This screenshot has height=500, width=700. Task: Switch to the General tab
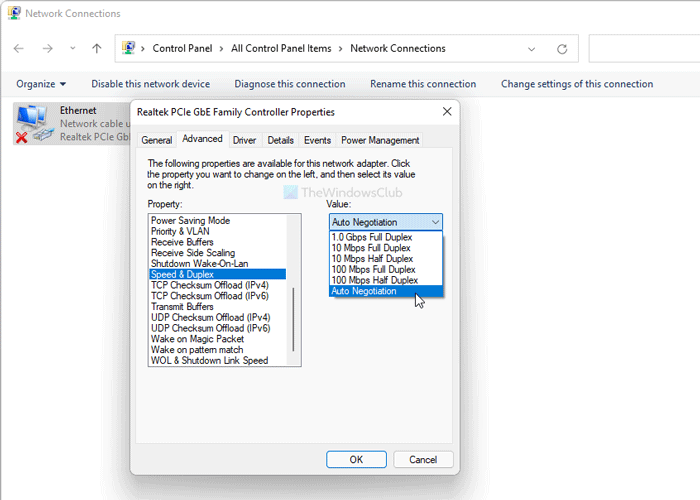[157, 140]
